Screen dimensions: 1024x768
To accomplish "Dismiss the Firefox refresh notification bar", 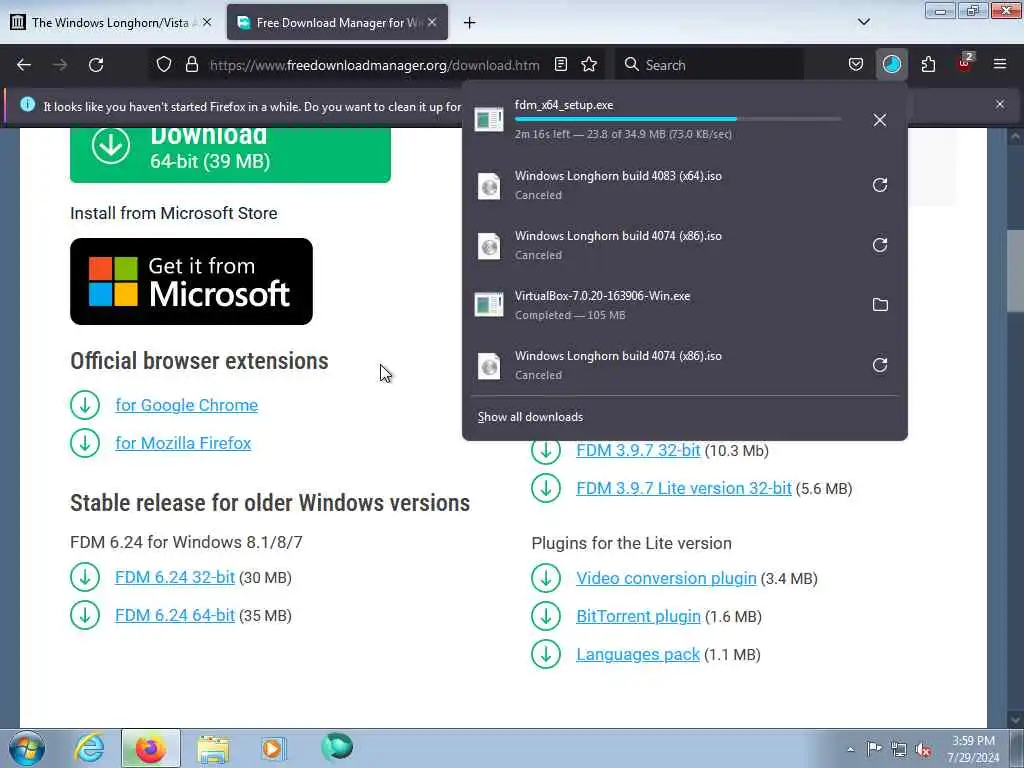I will click(1000, 104).
